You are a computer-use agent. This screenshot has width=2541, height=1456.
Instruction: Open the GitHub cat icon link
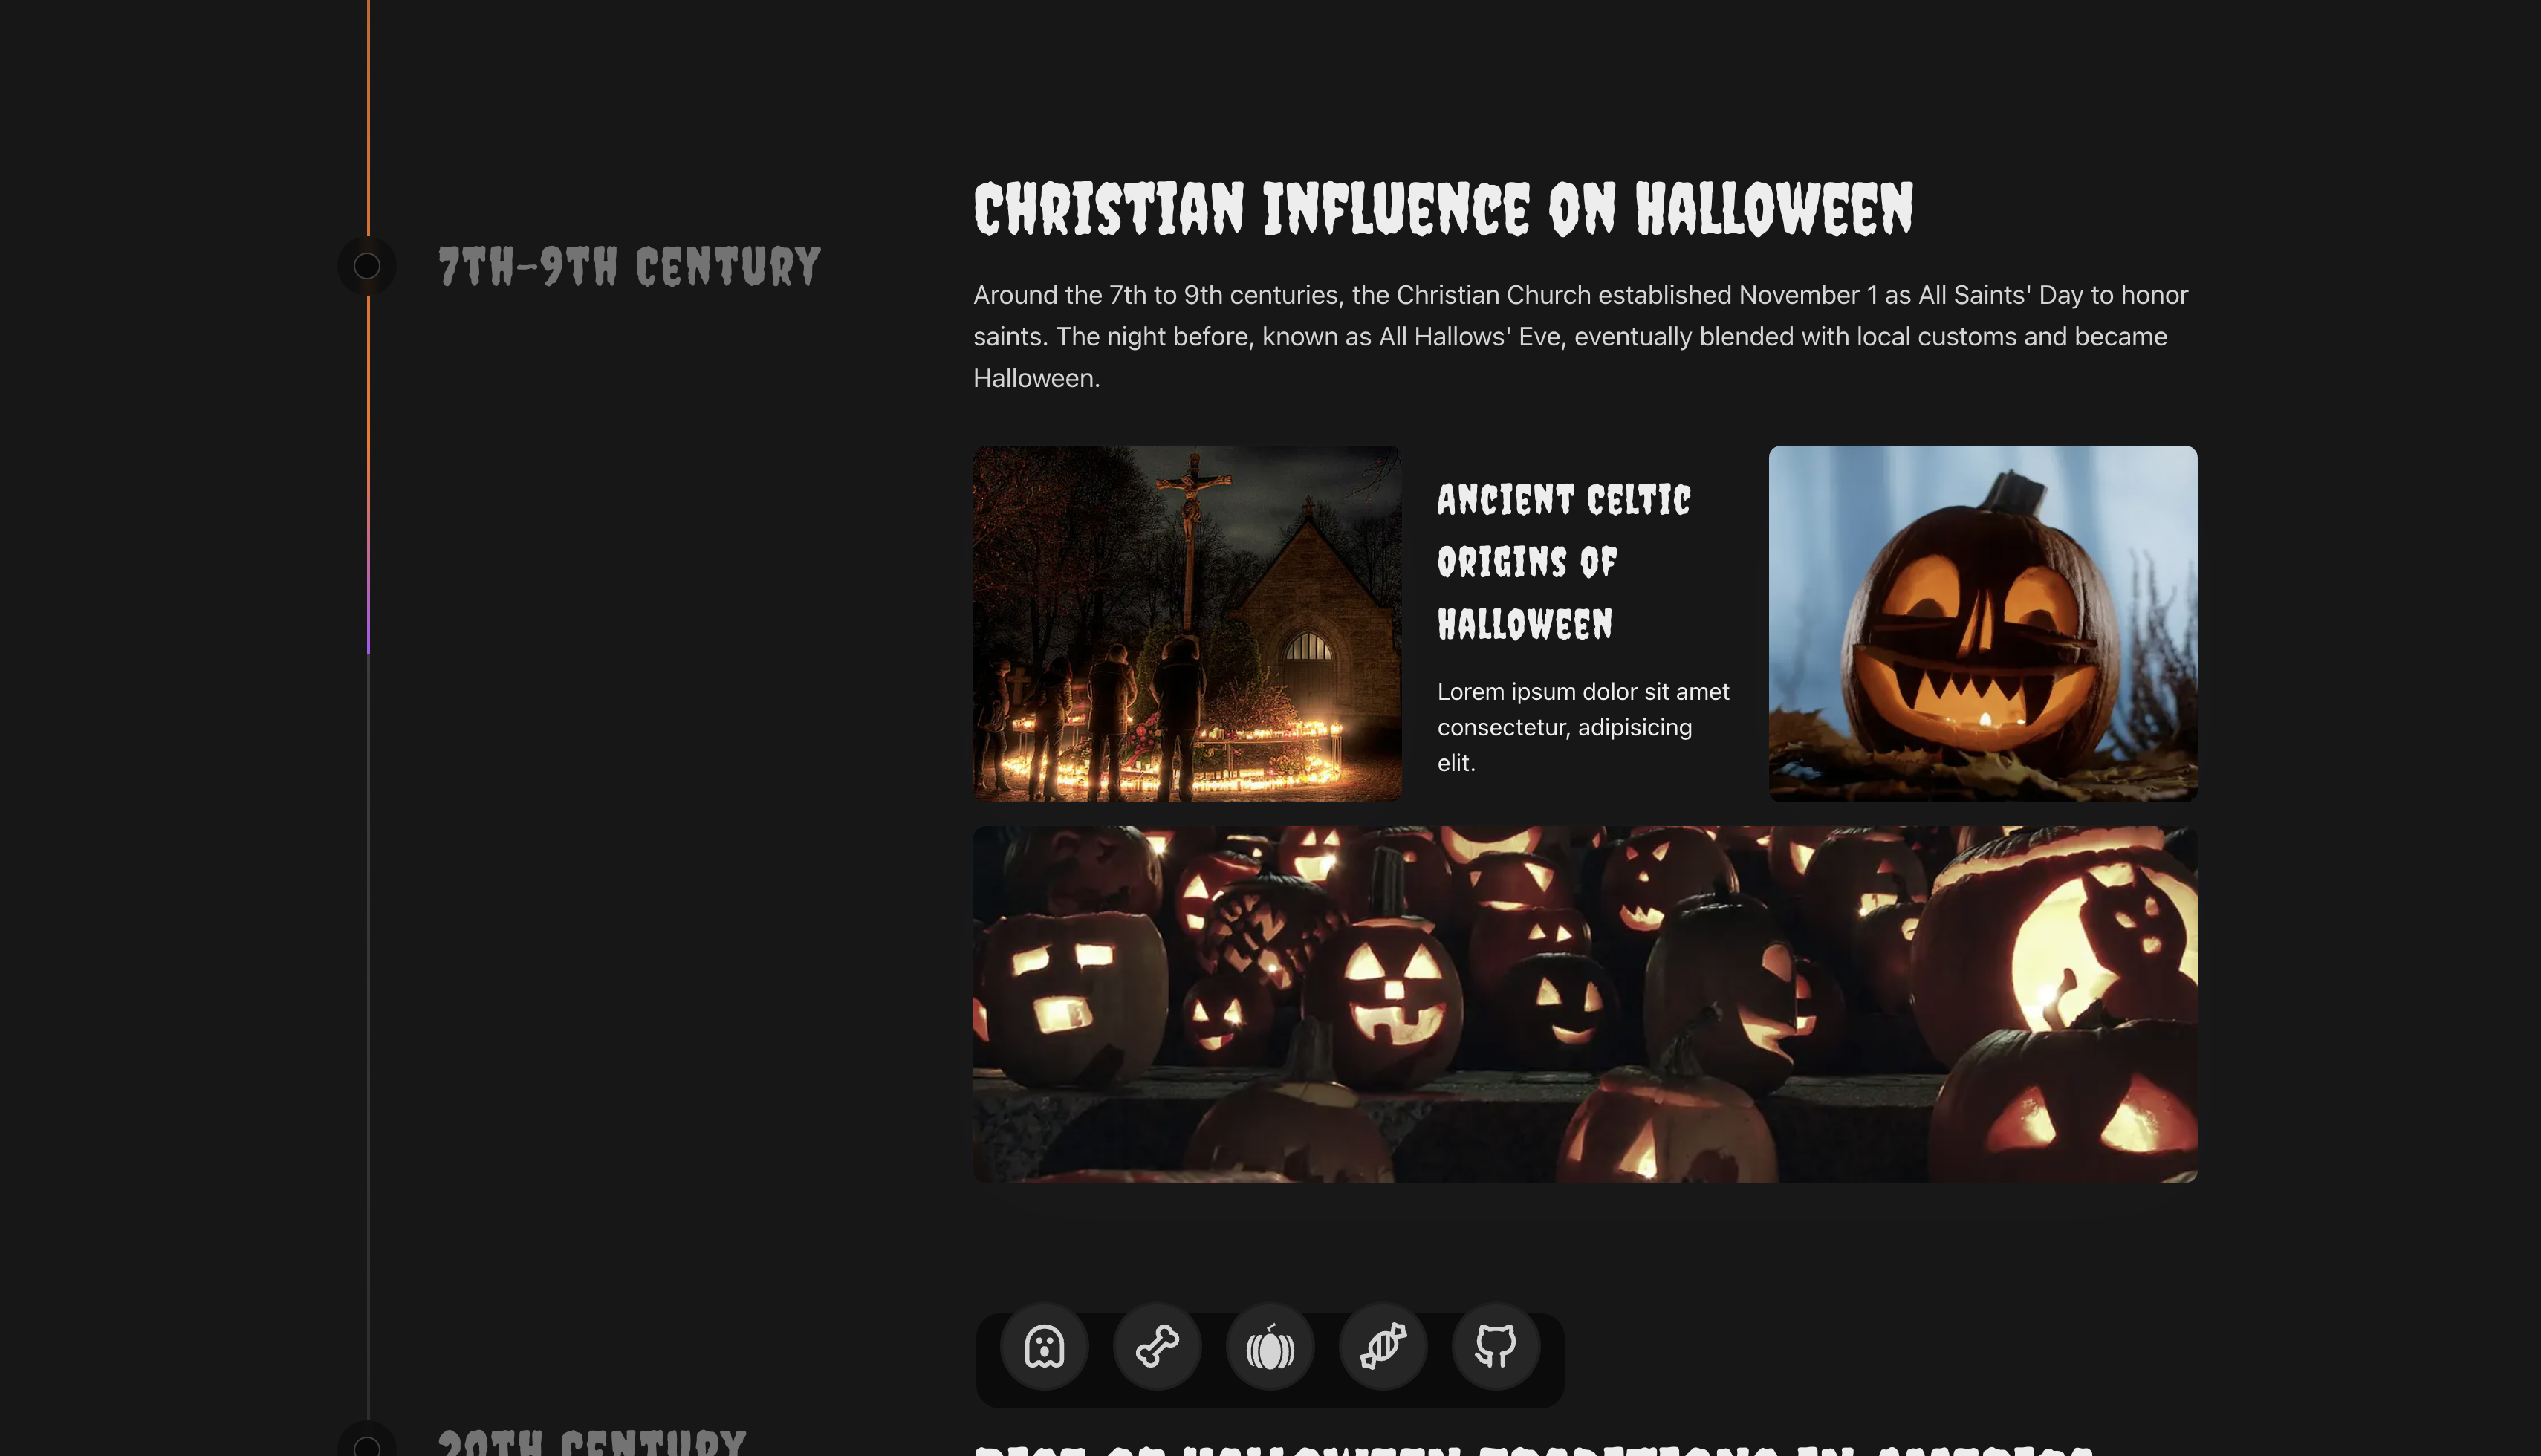pyautogui.click(x=1496, y=1346)
